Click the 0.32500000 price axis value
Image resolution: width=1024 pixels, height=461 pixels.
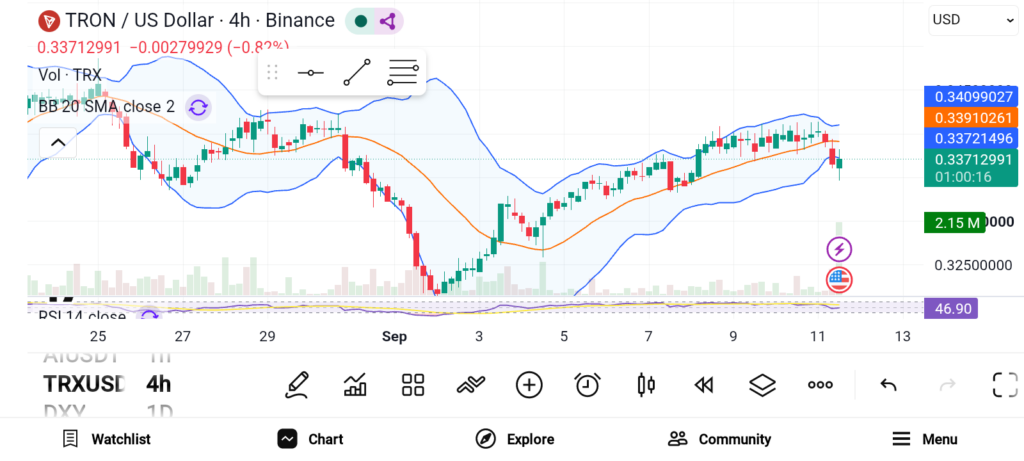(x=974, y=266)
